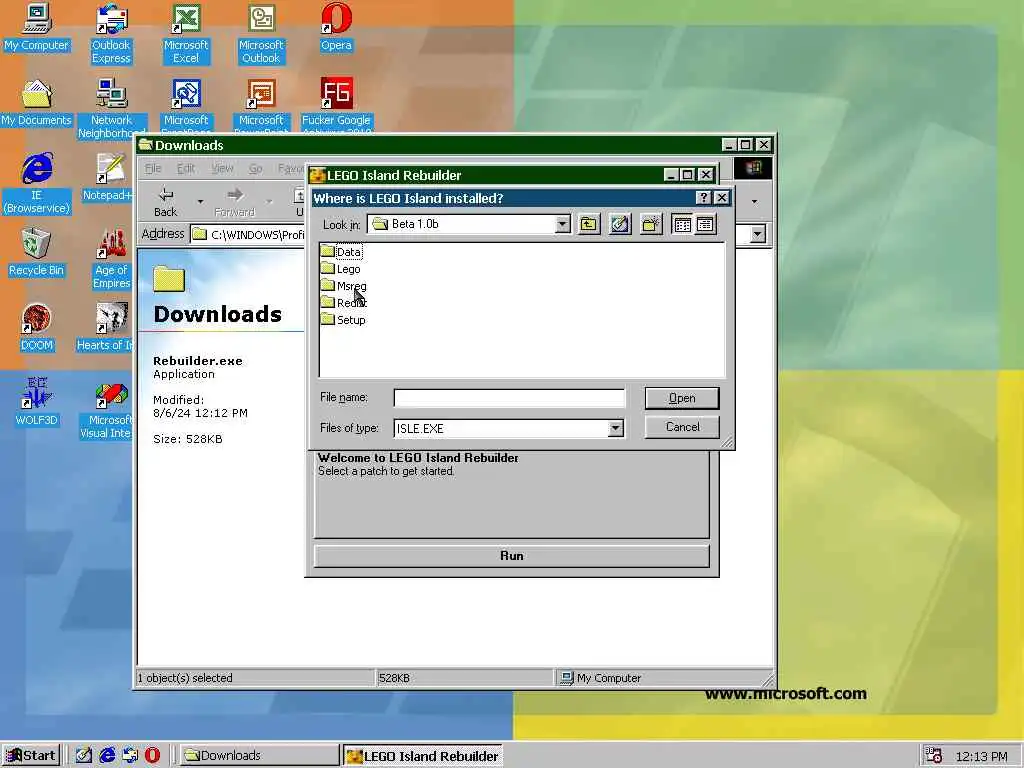
Task: Switch dialog to List view
Action: tap(682, 225)
